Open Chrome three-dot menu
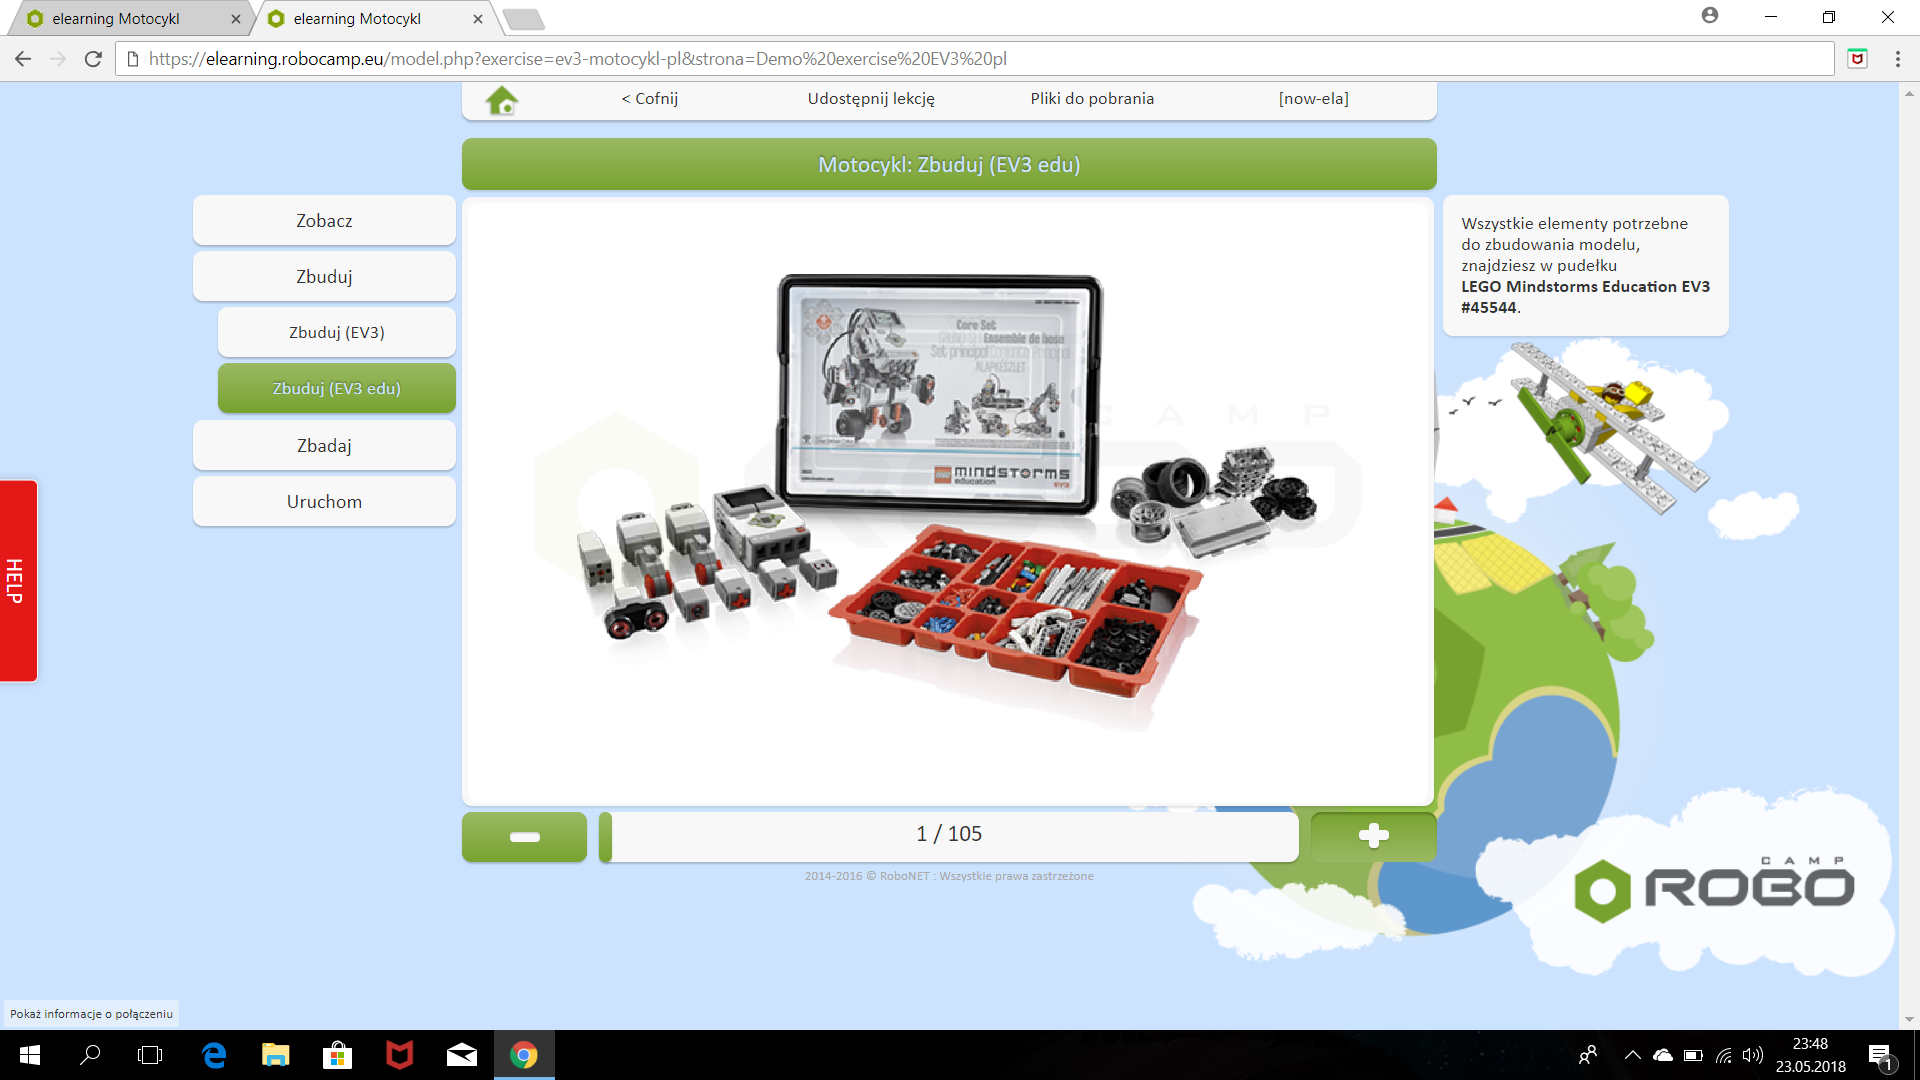Image resolution: width=1920 pixels, height=1080 pixels. [x=1897, y=59]
